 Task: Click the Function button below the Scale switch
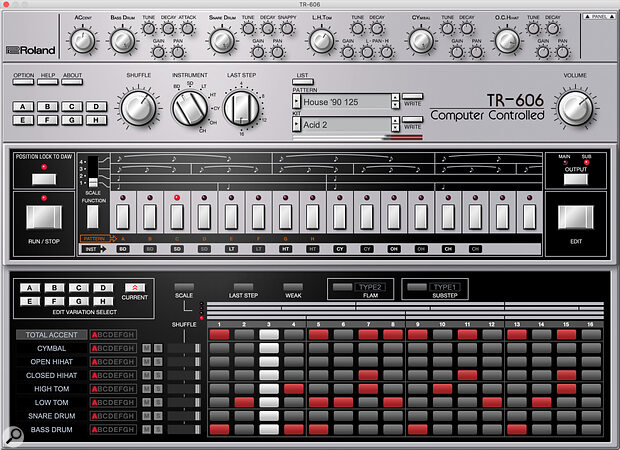tap(93, 217)
